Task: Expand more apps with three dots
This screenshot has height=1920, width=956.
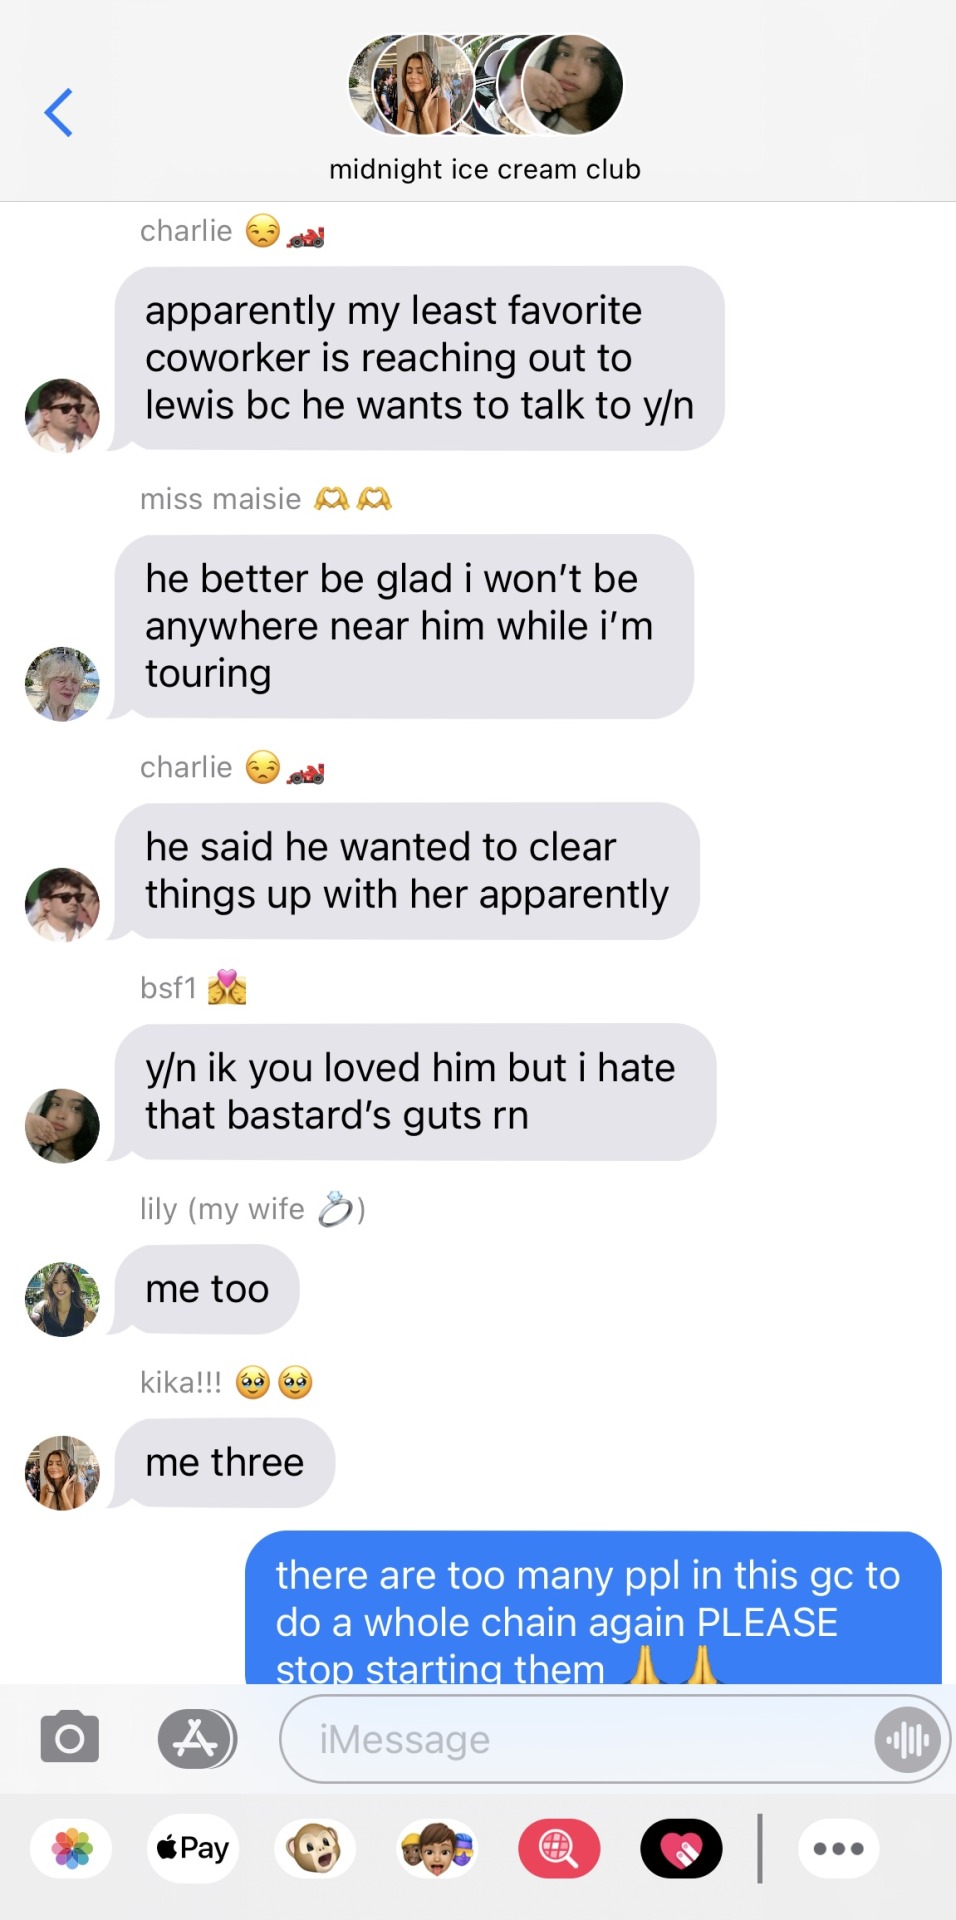Action: pyautogui.click(x=838, y=1848)
